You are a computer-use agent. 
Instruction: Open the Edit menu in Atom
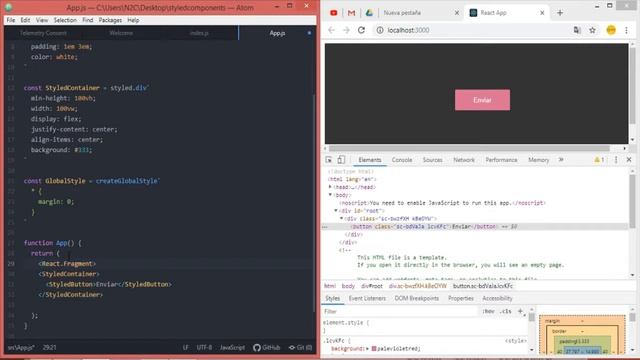(x=25, y=20)
